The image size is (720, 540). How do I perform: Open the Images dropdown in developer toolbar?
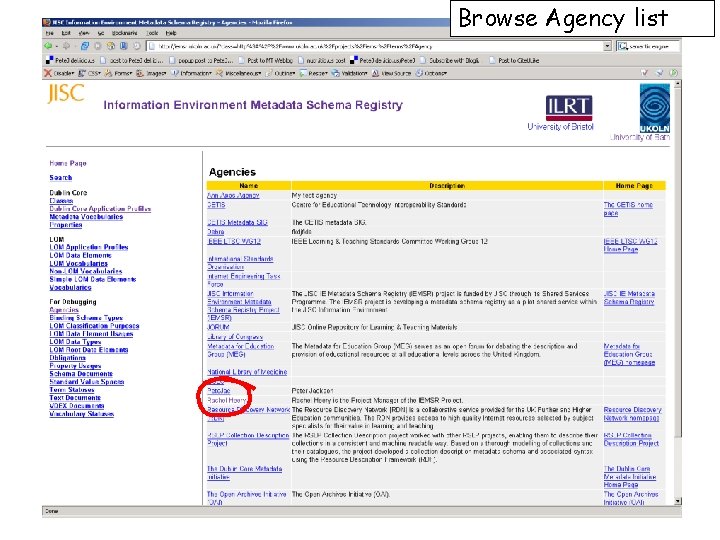pos(151,73)
